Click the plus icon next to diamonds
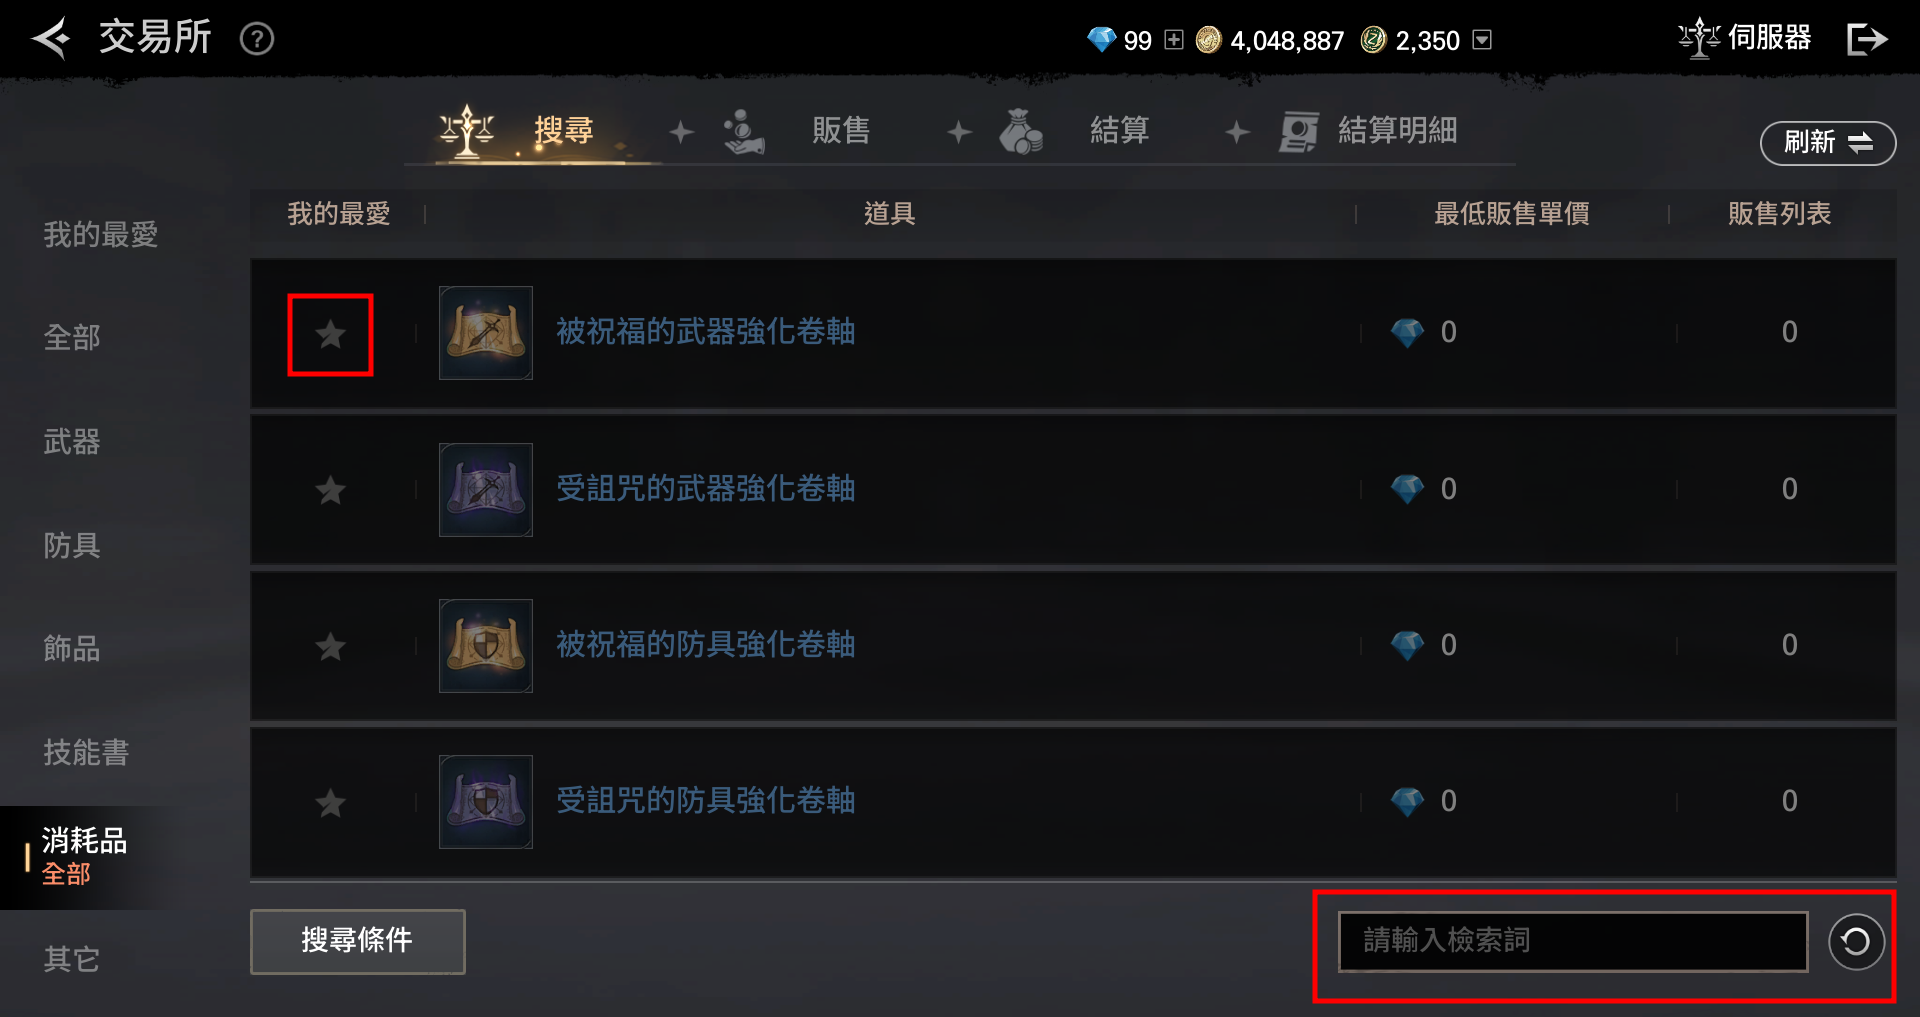 (x=1174, y=40)
